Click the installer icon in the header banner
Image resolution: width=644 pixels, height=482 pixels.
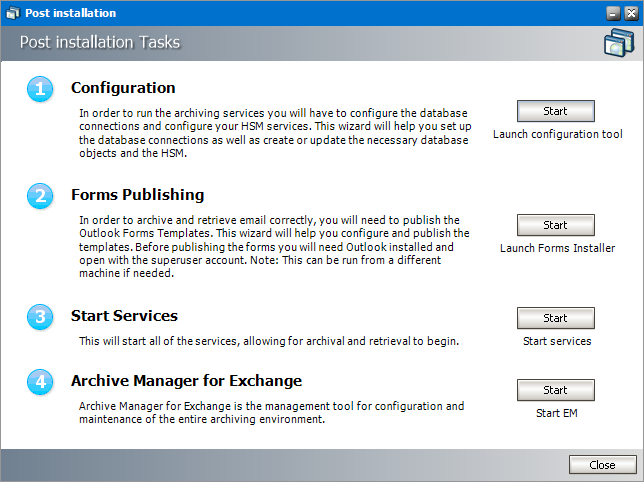click(x=619, y=43)
